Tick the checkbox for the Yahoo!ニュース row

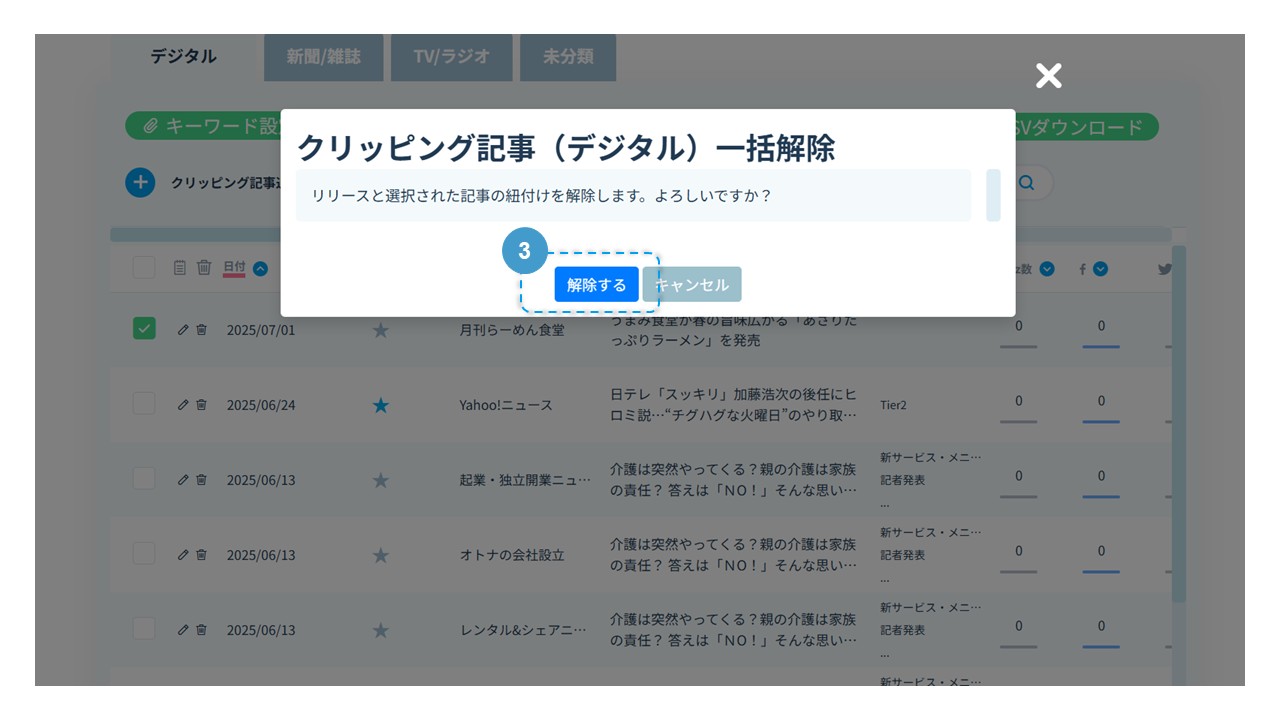tap(144, 403)
